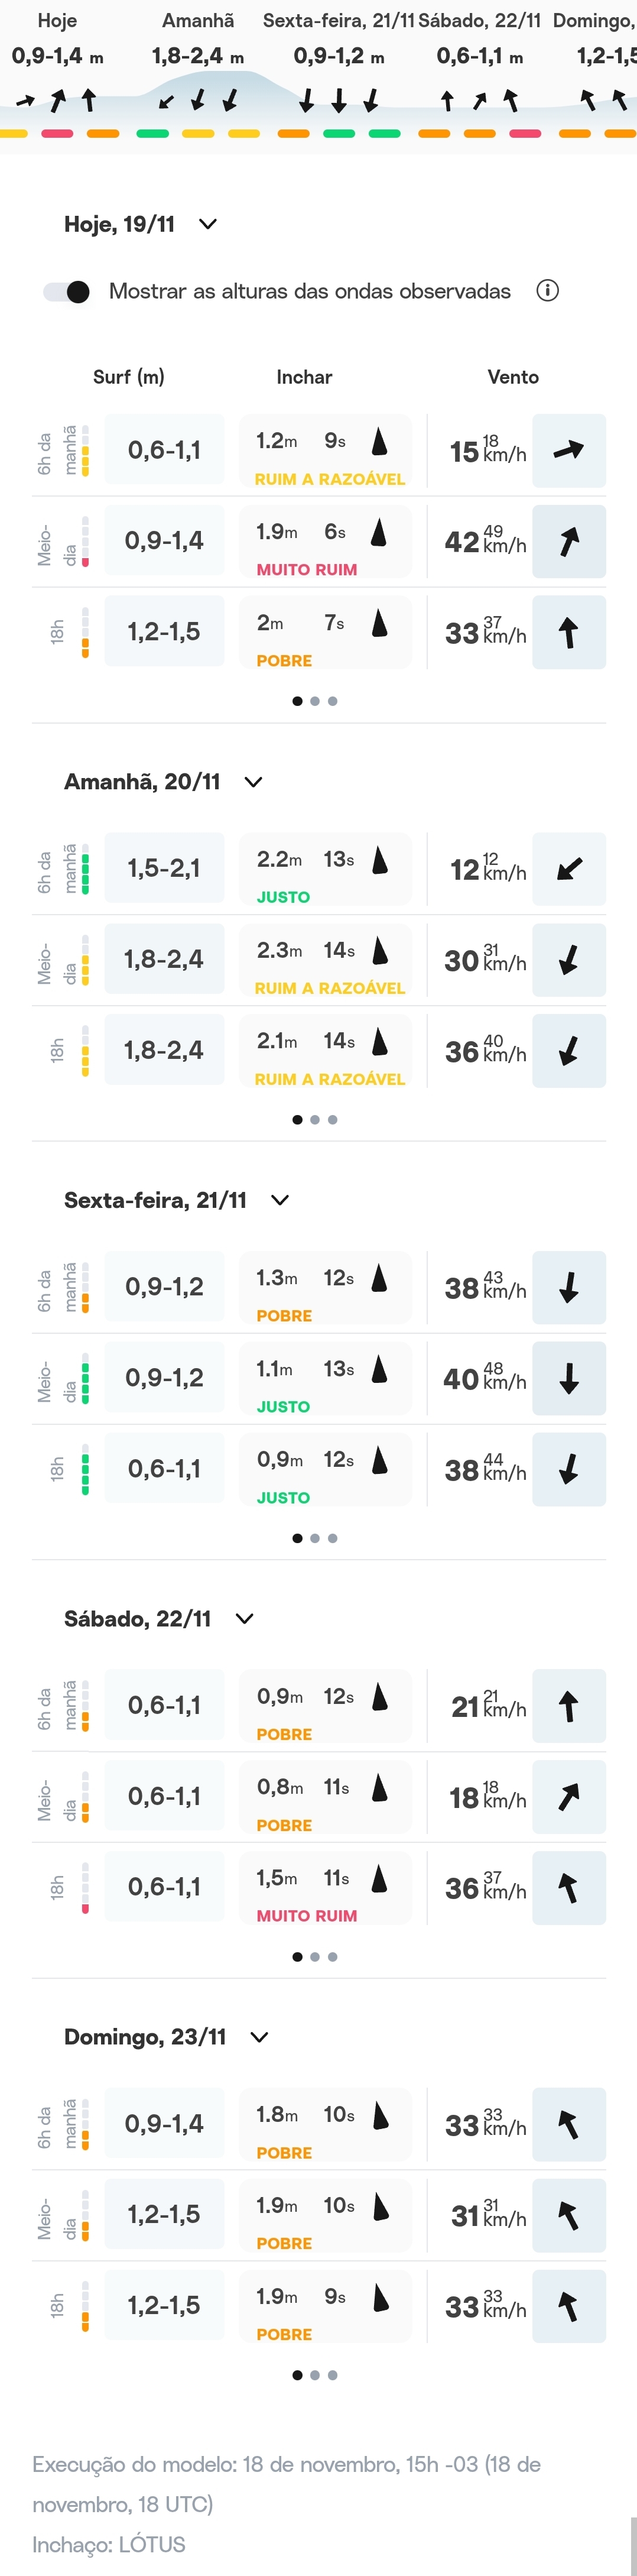Click swell direction icon for tomorrow's 2.2m 13s swell
The image size is (637, 2576).
[379, 860]
